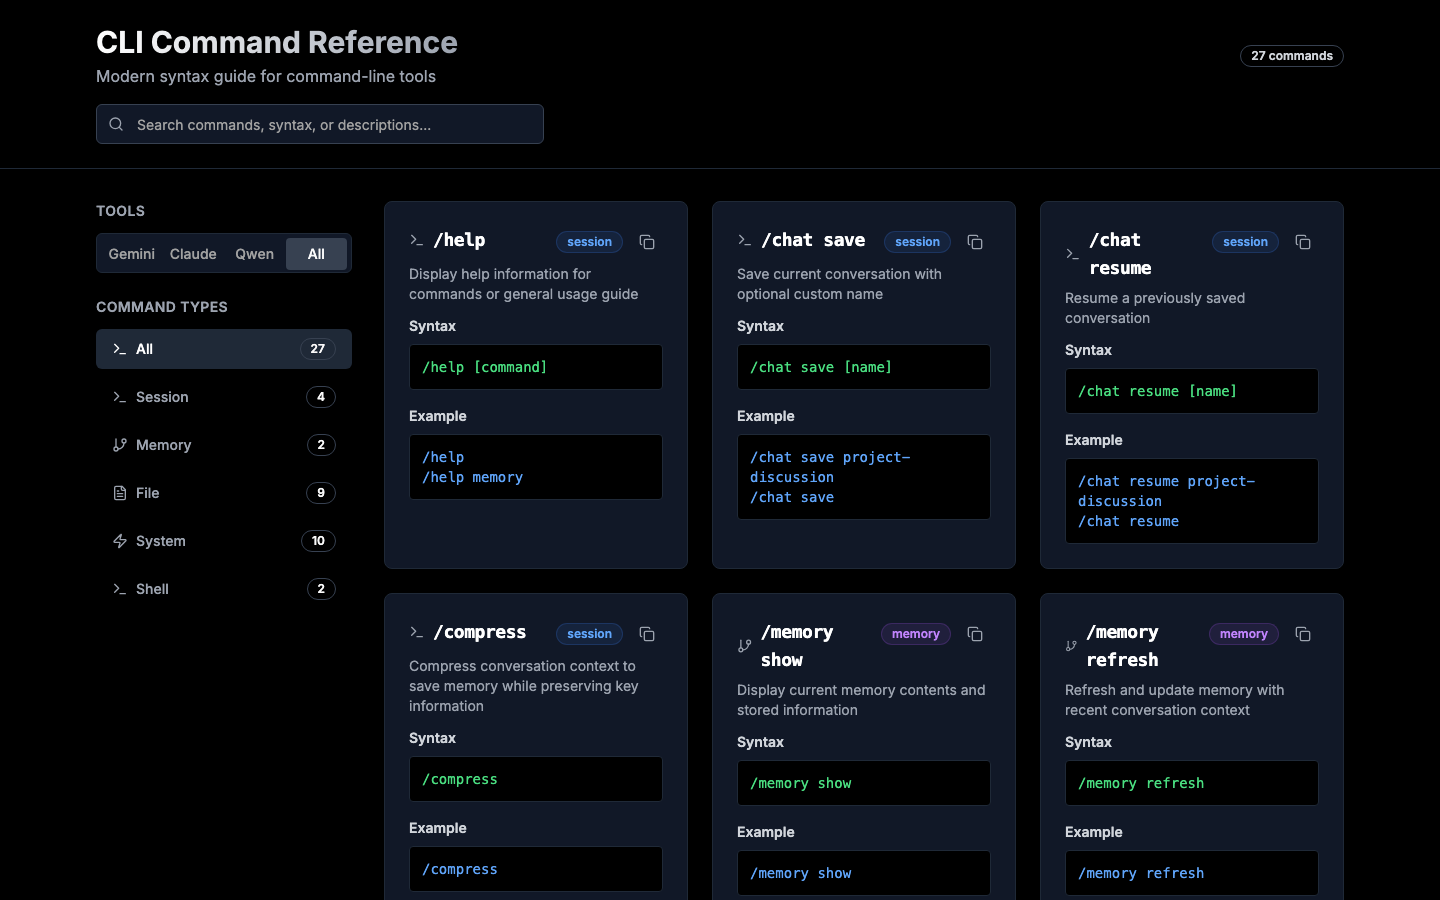Screen dimensions: 1440x900
Task: Click the search commands input field
Action: pos(320,124)
